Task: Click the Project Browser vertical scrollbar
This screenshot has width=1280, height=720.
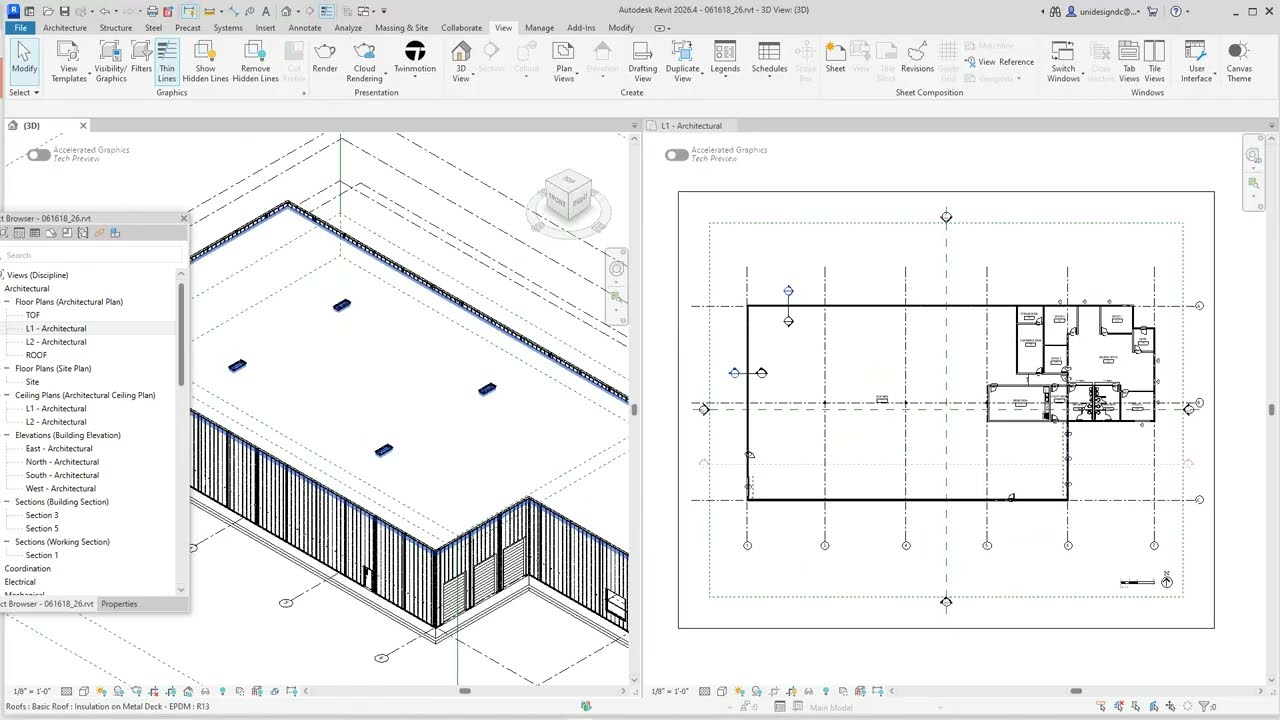Action: click(181, 335)
